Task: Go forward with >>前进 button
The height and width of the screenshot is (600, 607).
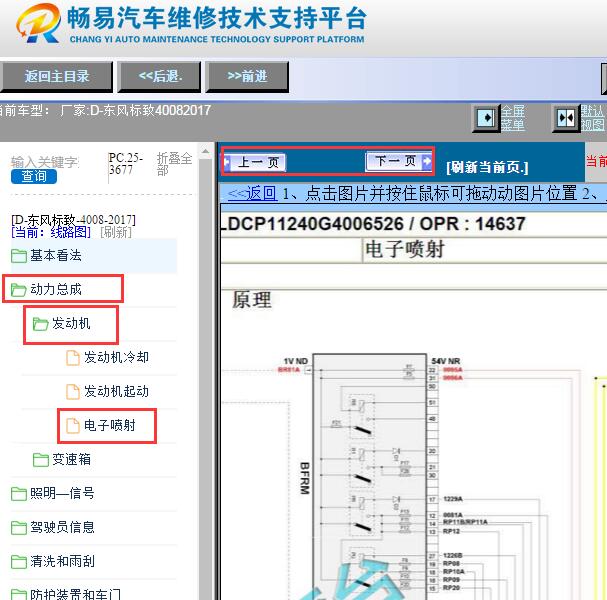Action: (x=247, y=77)
